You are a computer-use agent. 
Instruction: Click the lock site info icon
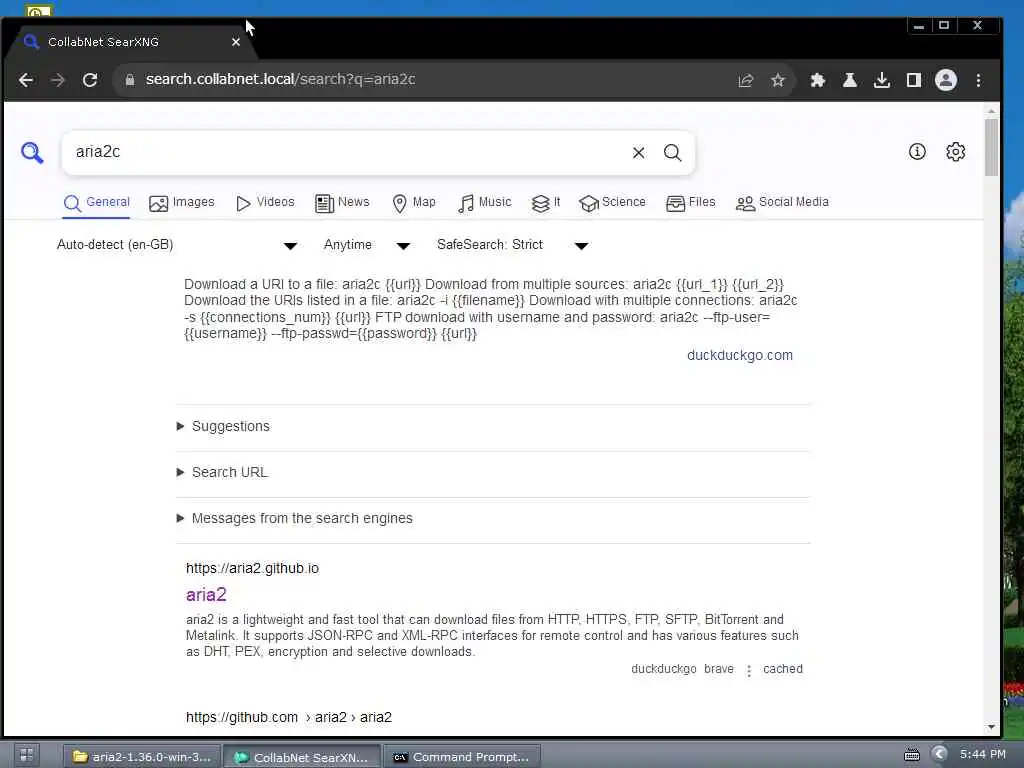click(130, 80)
